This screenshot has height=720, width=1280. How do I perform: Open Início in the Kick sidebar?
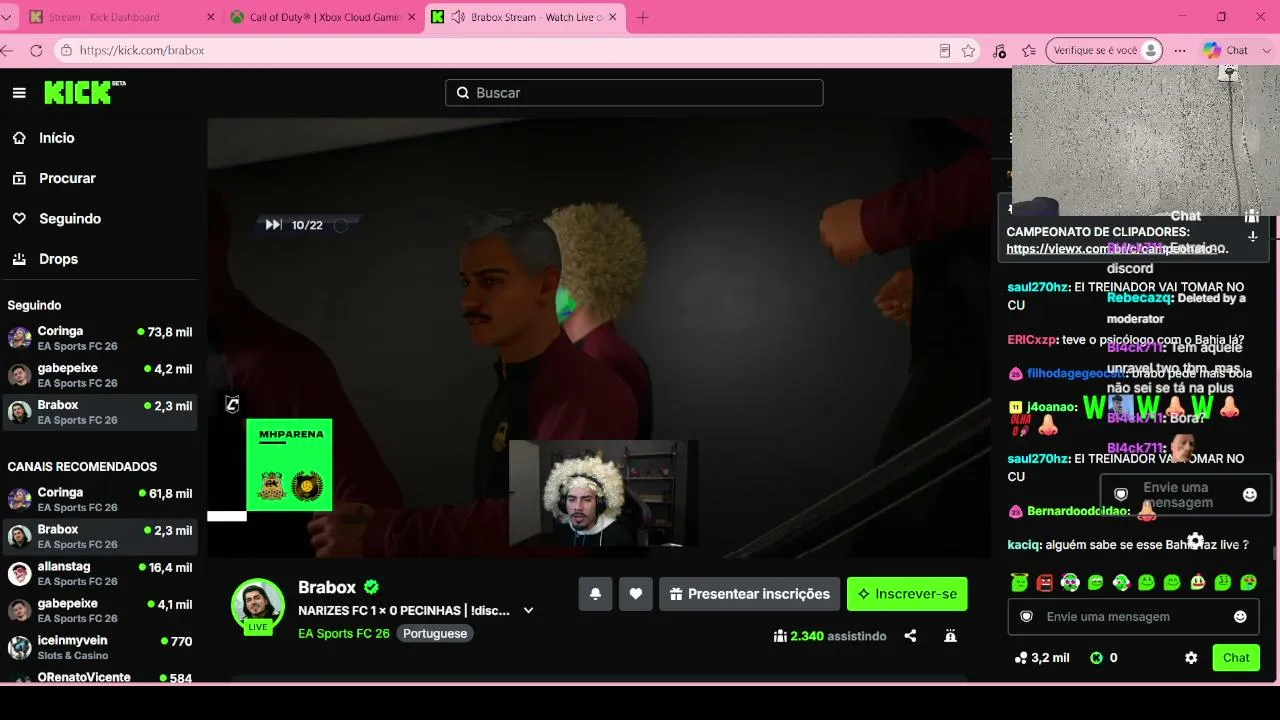(57, 138)
